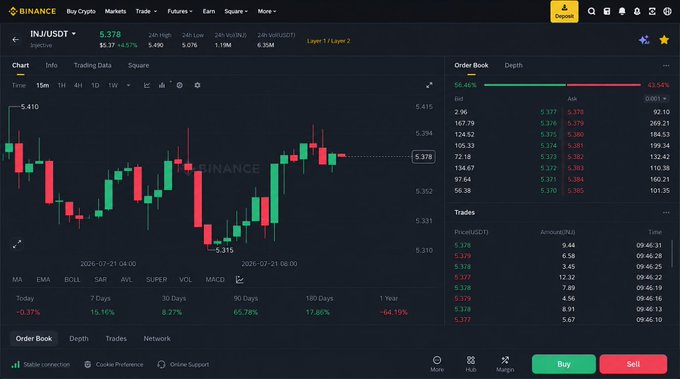Viewport: 680px width, 379px height.
Task: Open Markets in top navigation
Action: tap(115, 11)
